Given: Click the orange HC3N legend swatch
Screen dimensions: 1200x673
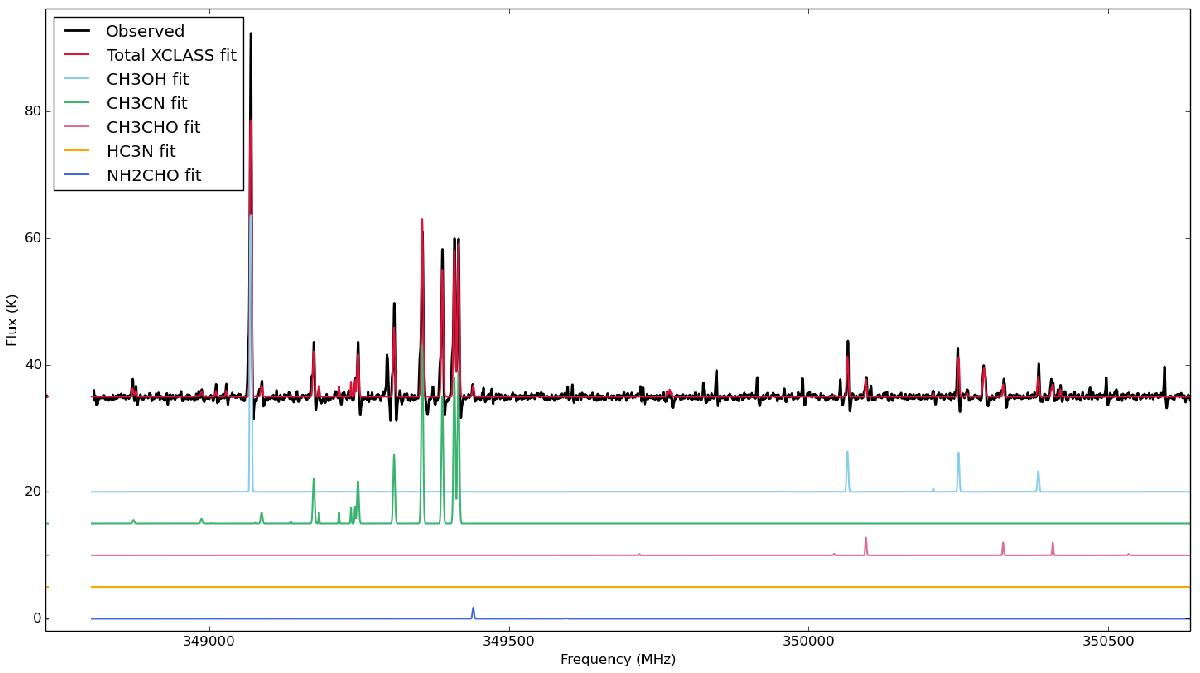Looking at the screenshot, I should [78, 151].
